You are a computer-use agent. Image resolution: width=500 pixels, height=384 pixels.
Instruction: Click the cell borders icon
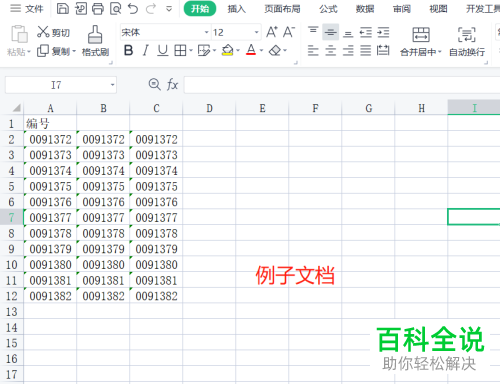click(x=180, y=51)
